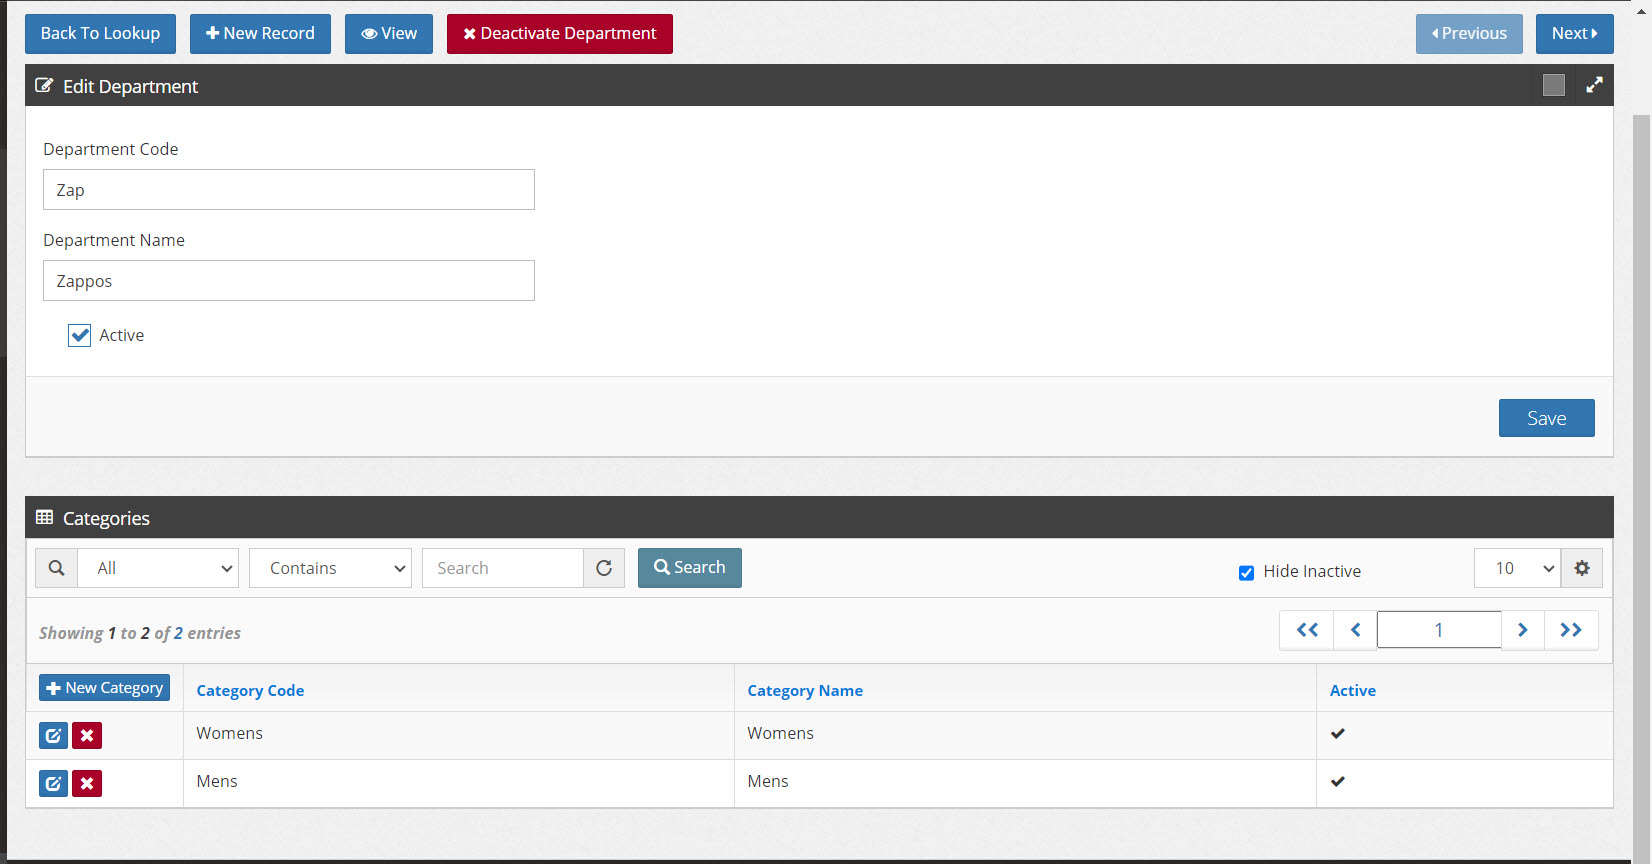This screenshot has height=864, width=1652.
Task: Expand Edit Department panel to fullscreen
Action: (1594, 86)
